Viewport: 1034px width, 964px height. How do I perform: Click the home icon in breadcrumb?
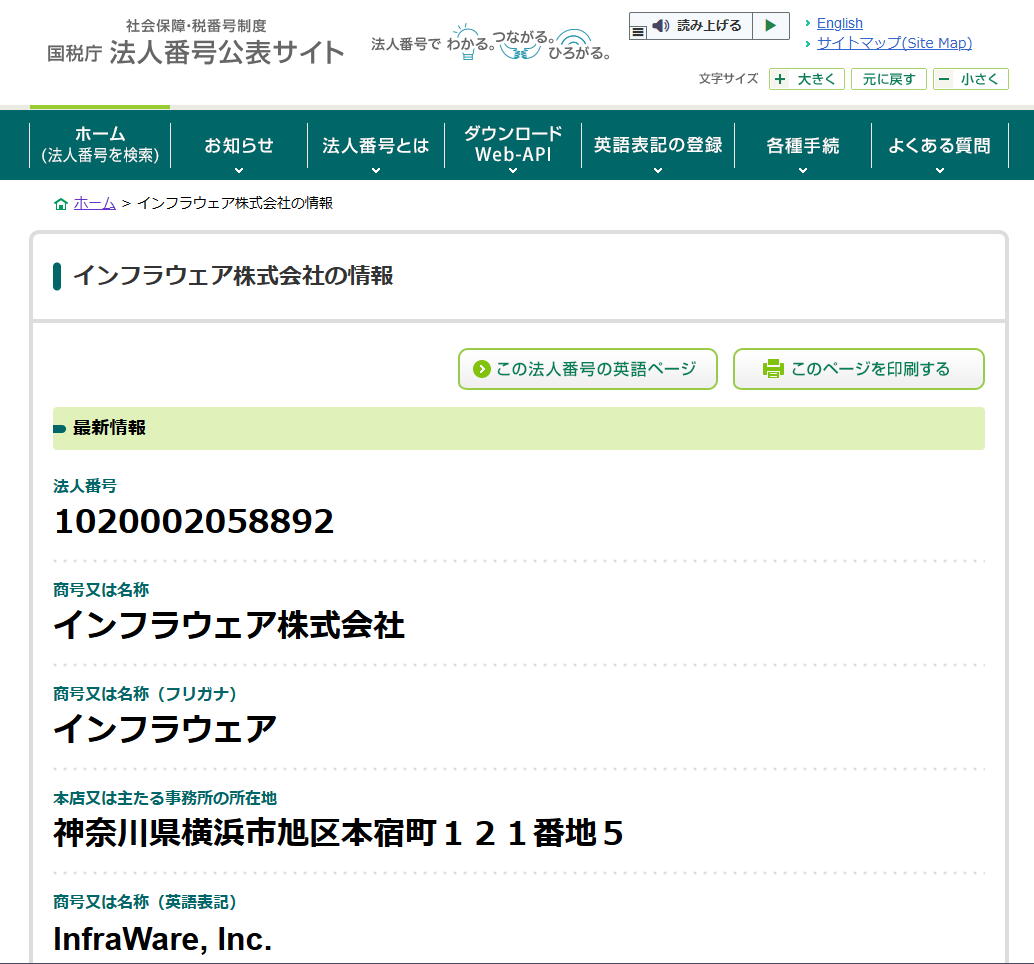coord(61,204)
